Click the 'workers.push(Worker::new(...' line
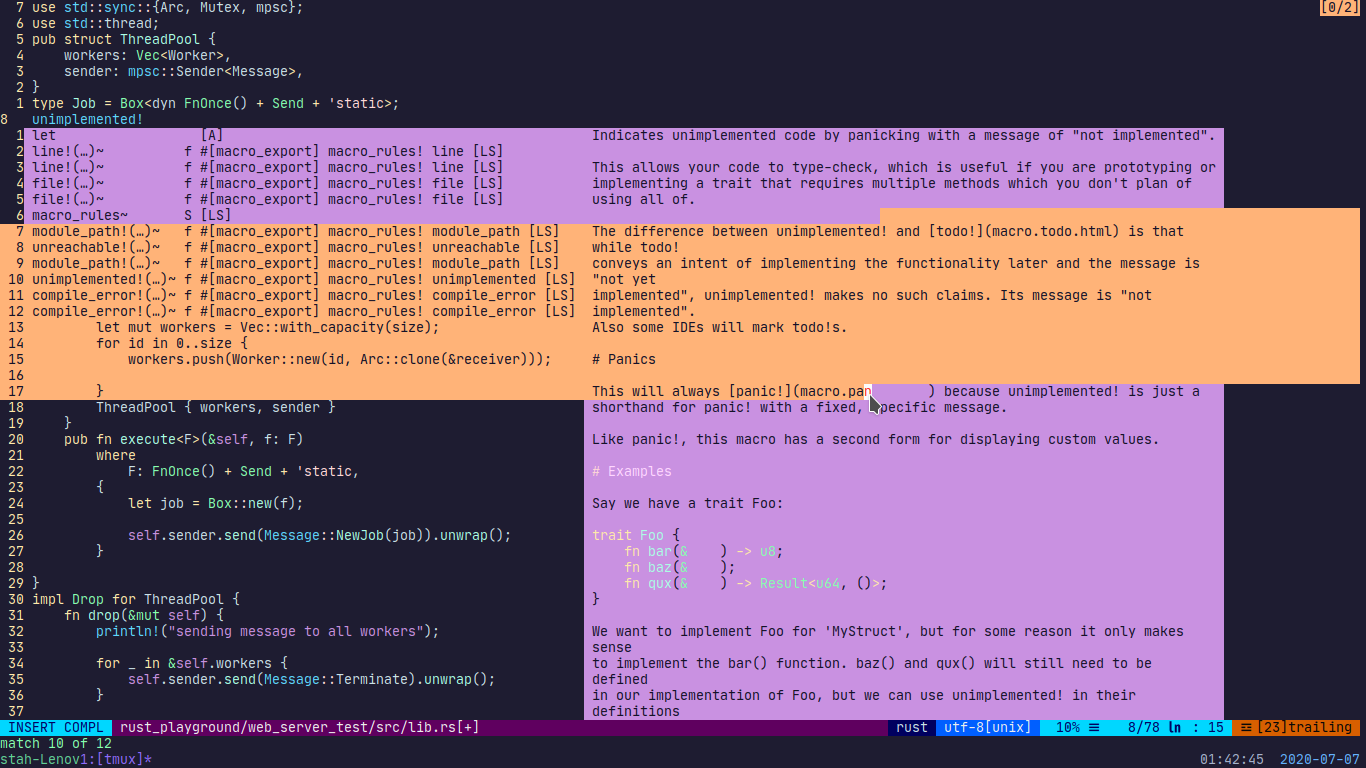The height and width of the screenshot is (768, 1366). point(340,359)
